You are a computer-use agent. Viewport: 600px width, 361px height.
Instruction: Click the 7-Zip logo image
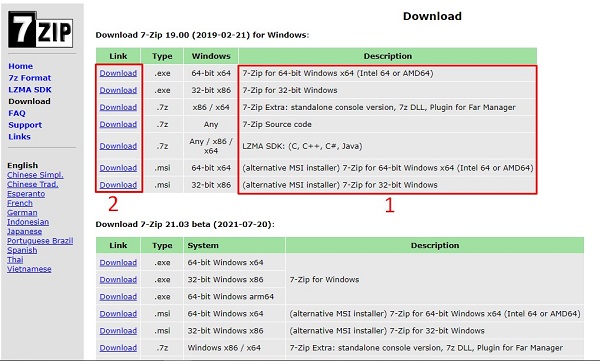41,29
